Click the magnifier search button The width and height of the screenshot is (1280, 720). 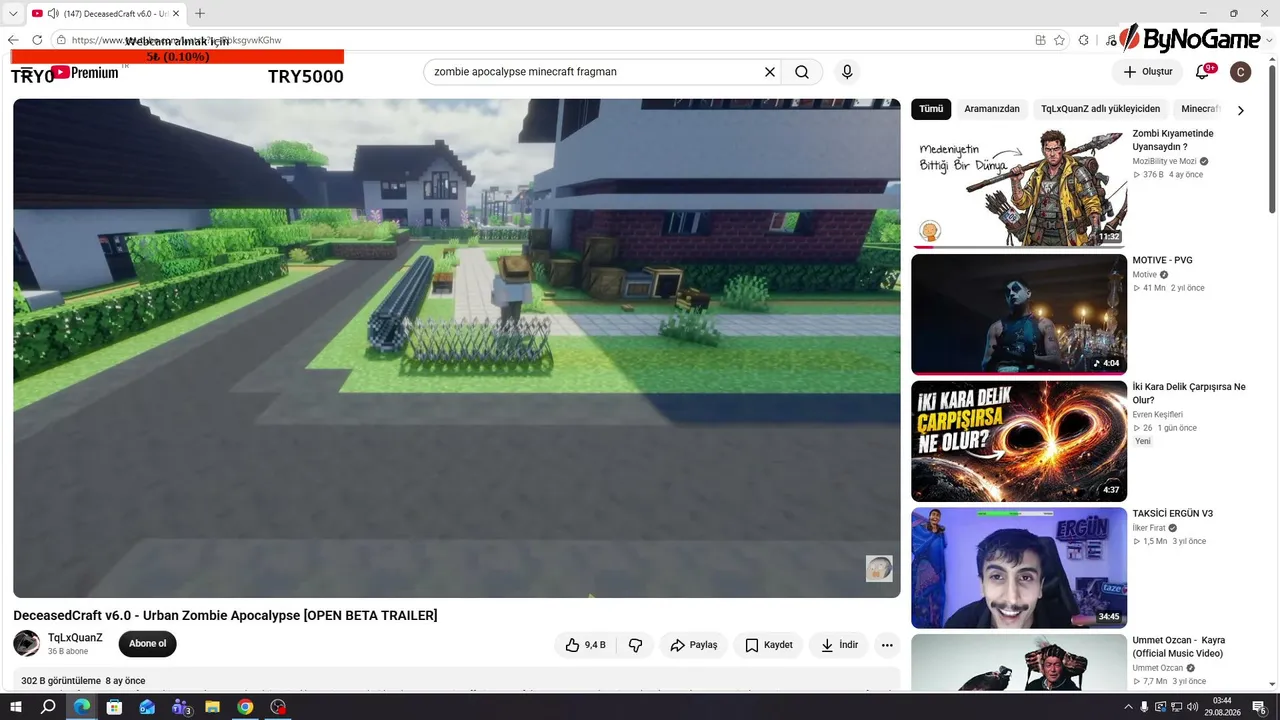click(x=802, y=72)
